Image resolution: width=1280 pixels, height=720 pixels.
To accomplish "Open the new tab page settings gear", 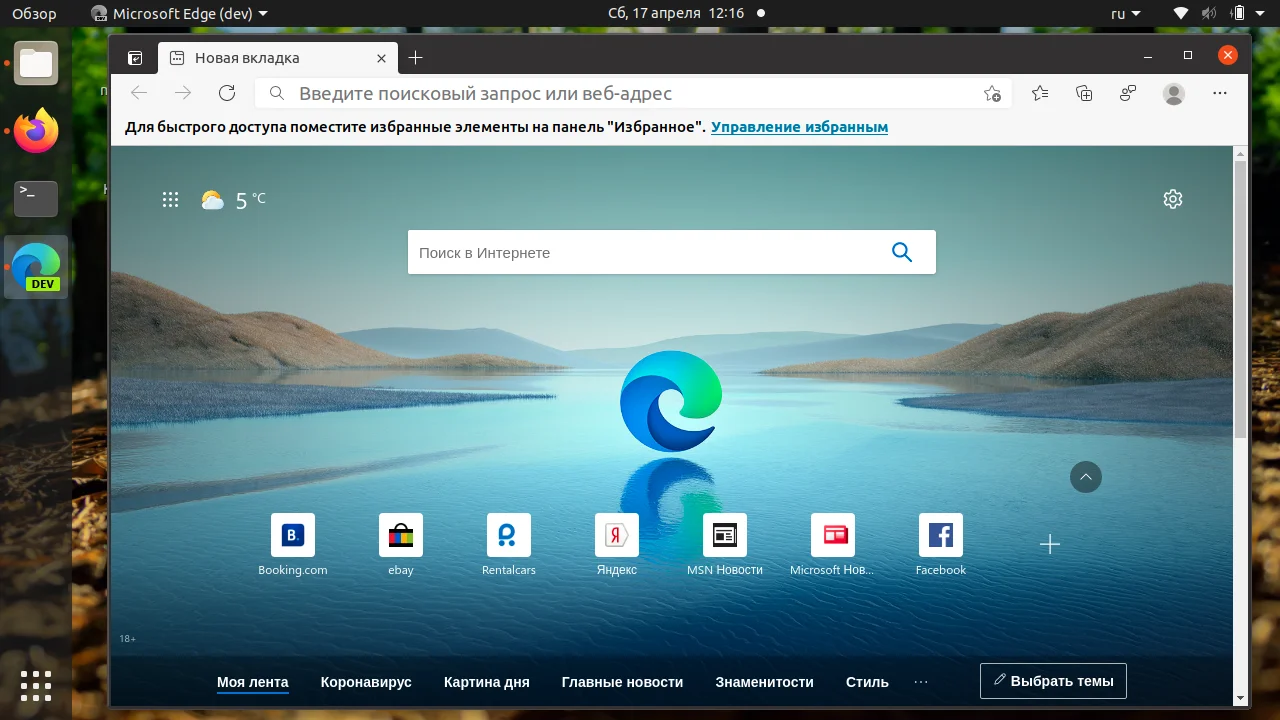I will click(x=1172, y=199).
